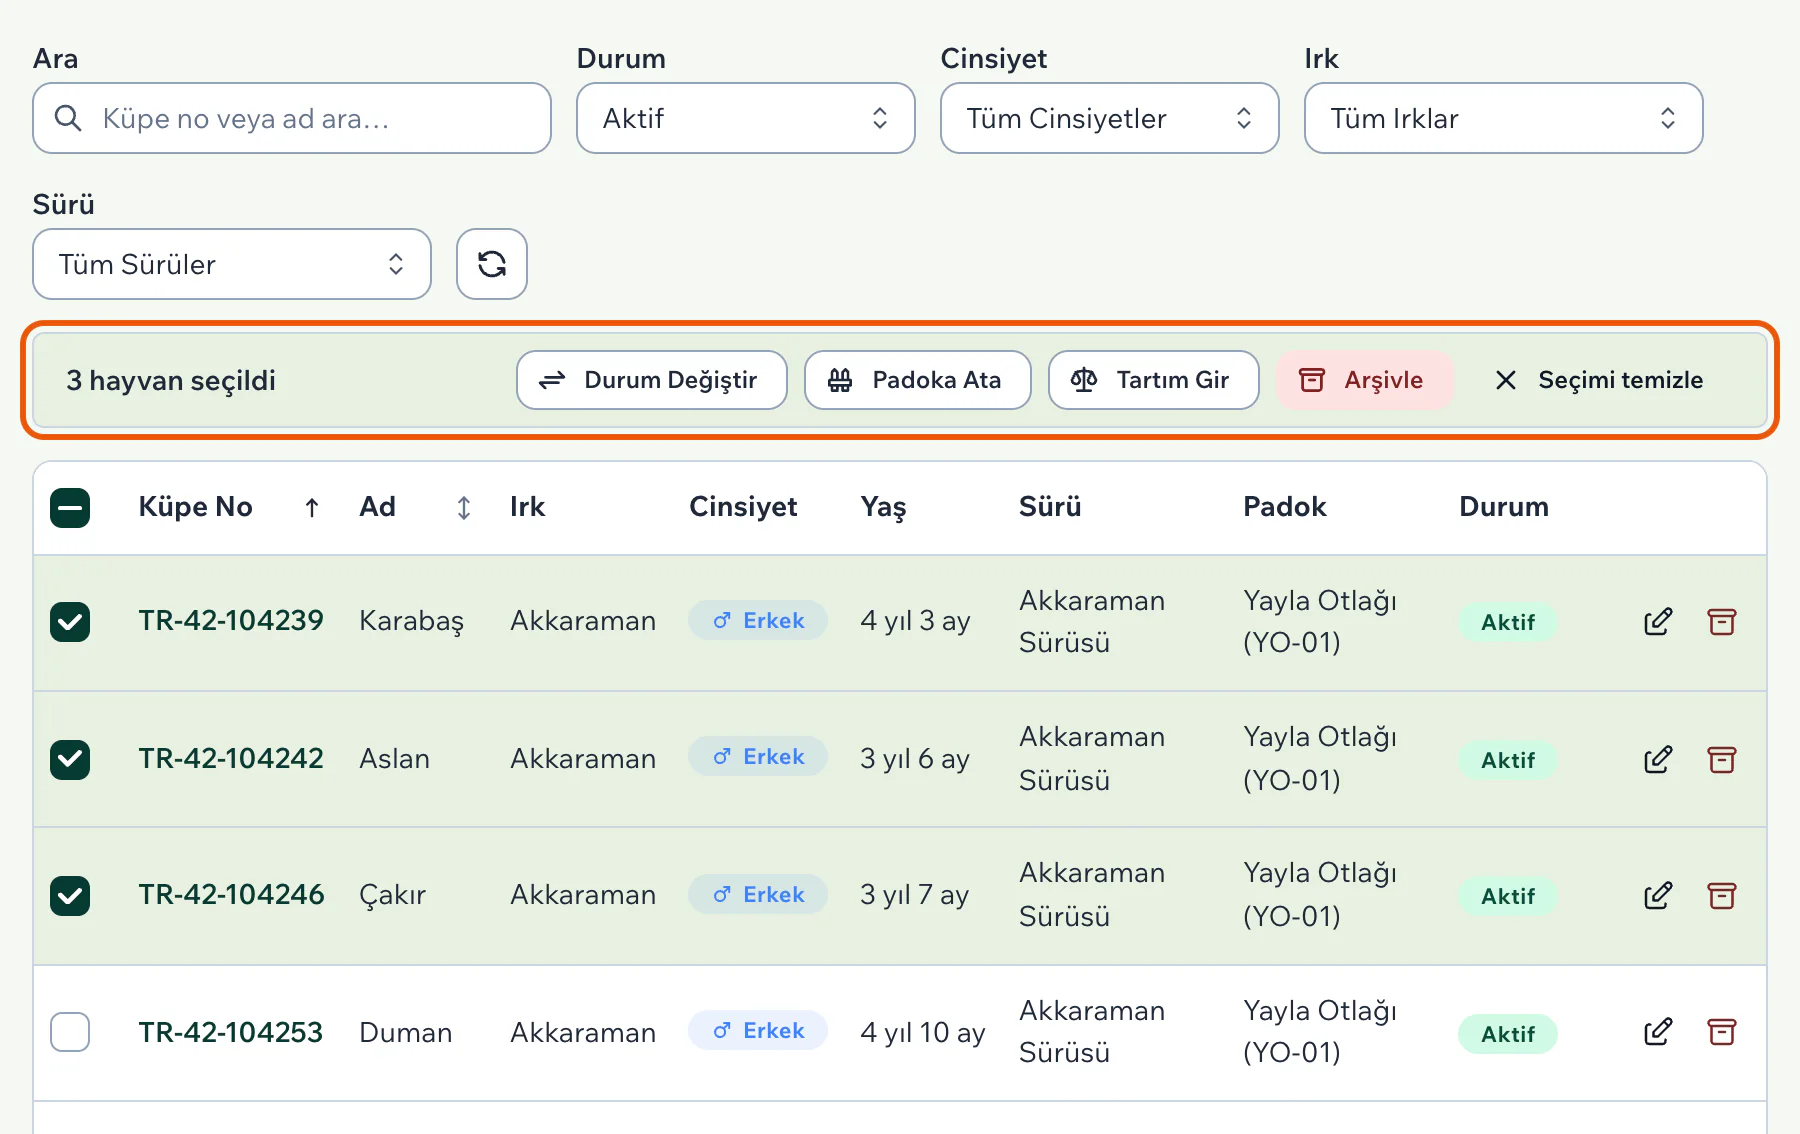Click the Küpe No column header
This screenshot has width=1800, height=1134.
196,507
